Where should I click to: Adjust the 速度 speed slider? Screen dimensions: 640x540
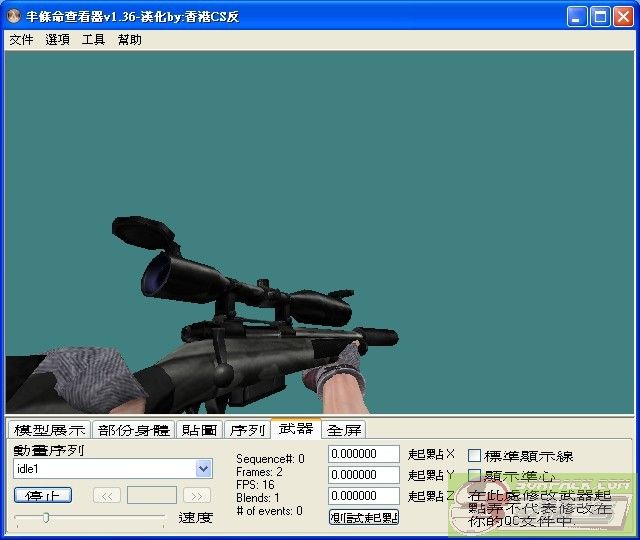[46, 517]
